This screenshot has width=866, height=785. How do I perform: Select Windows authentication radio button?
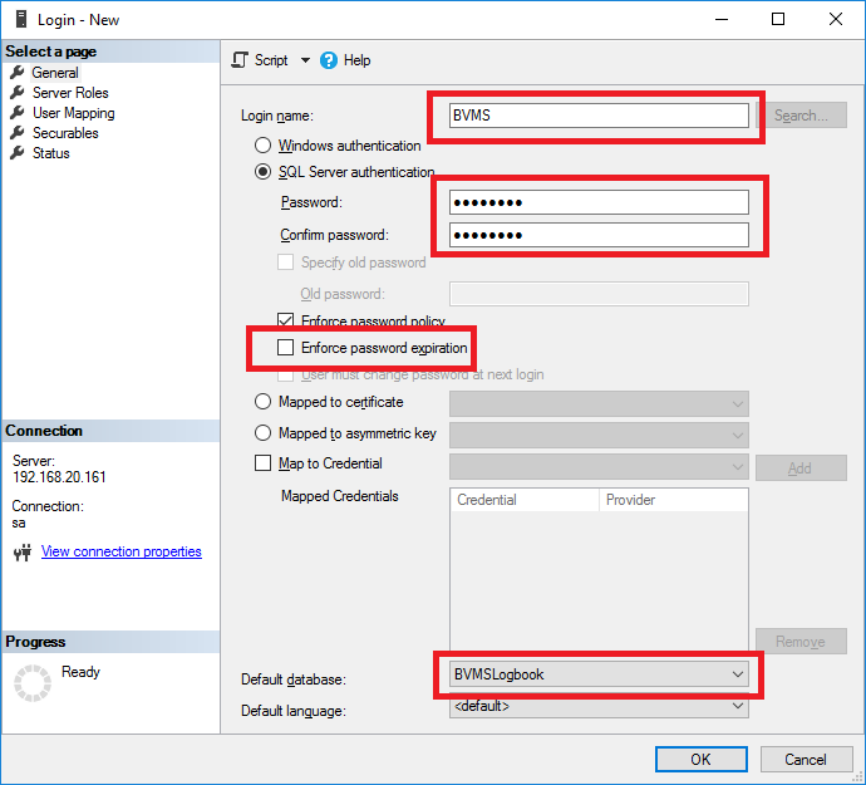[263, 145]
